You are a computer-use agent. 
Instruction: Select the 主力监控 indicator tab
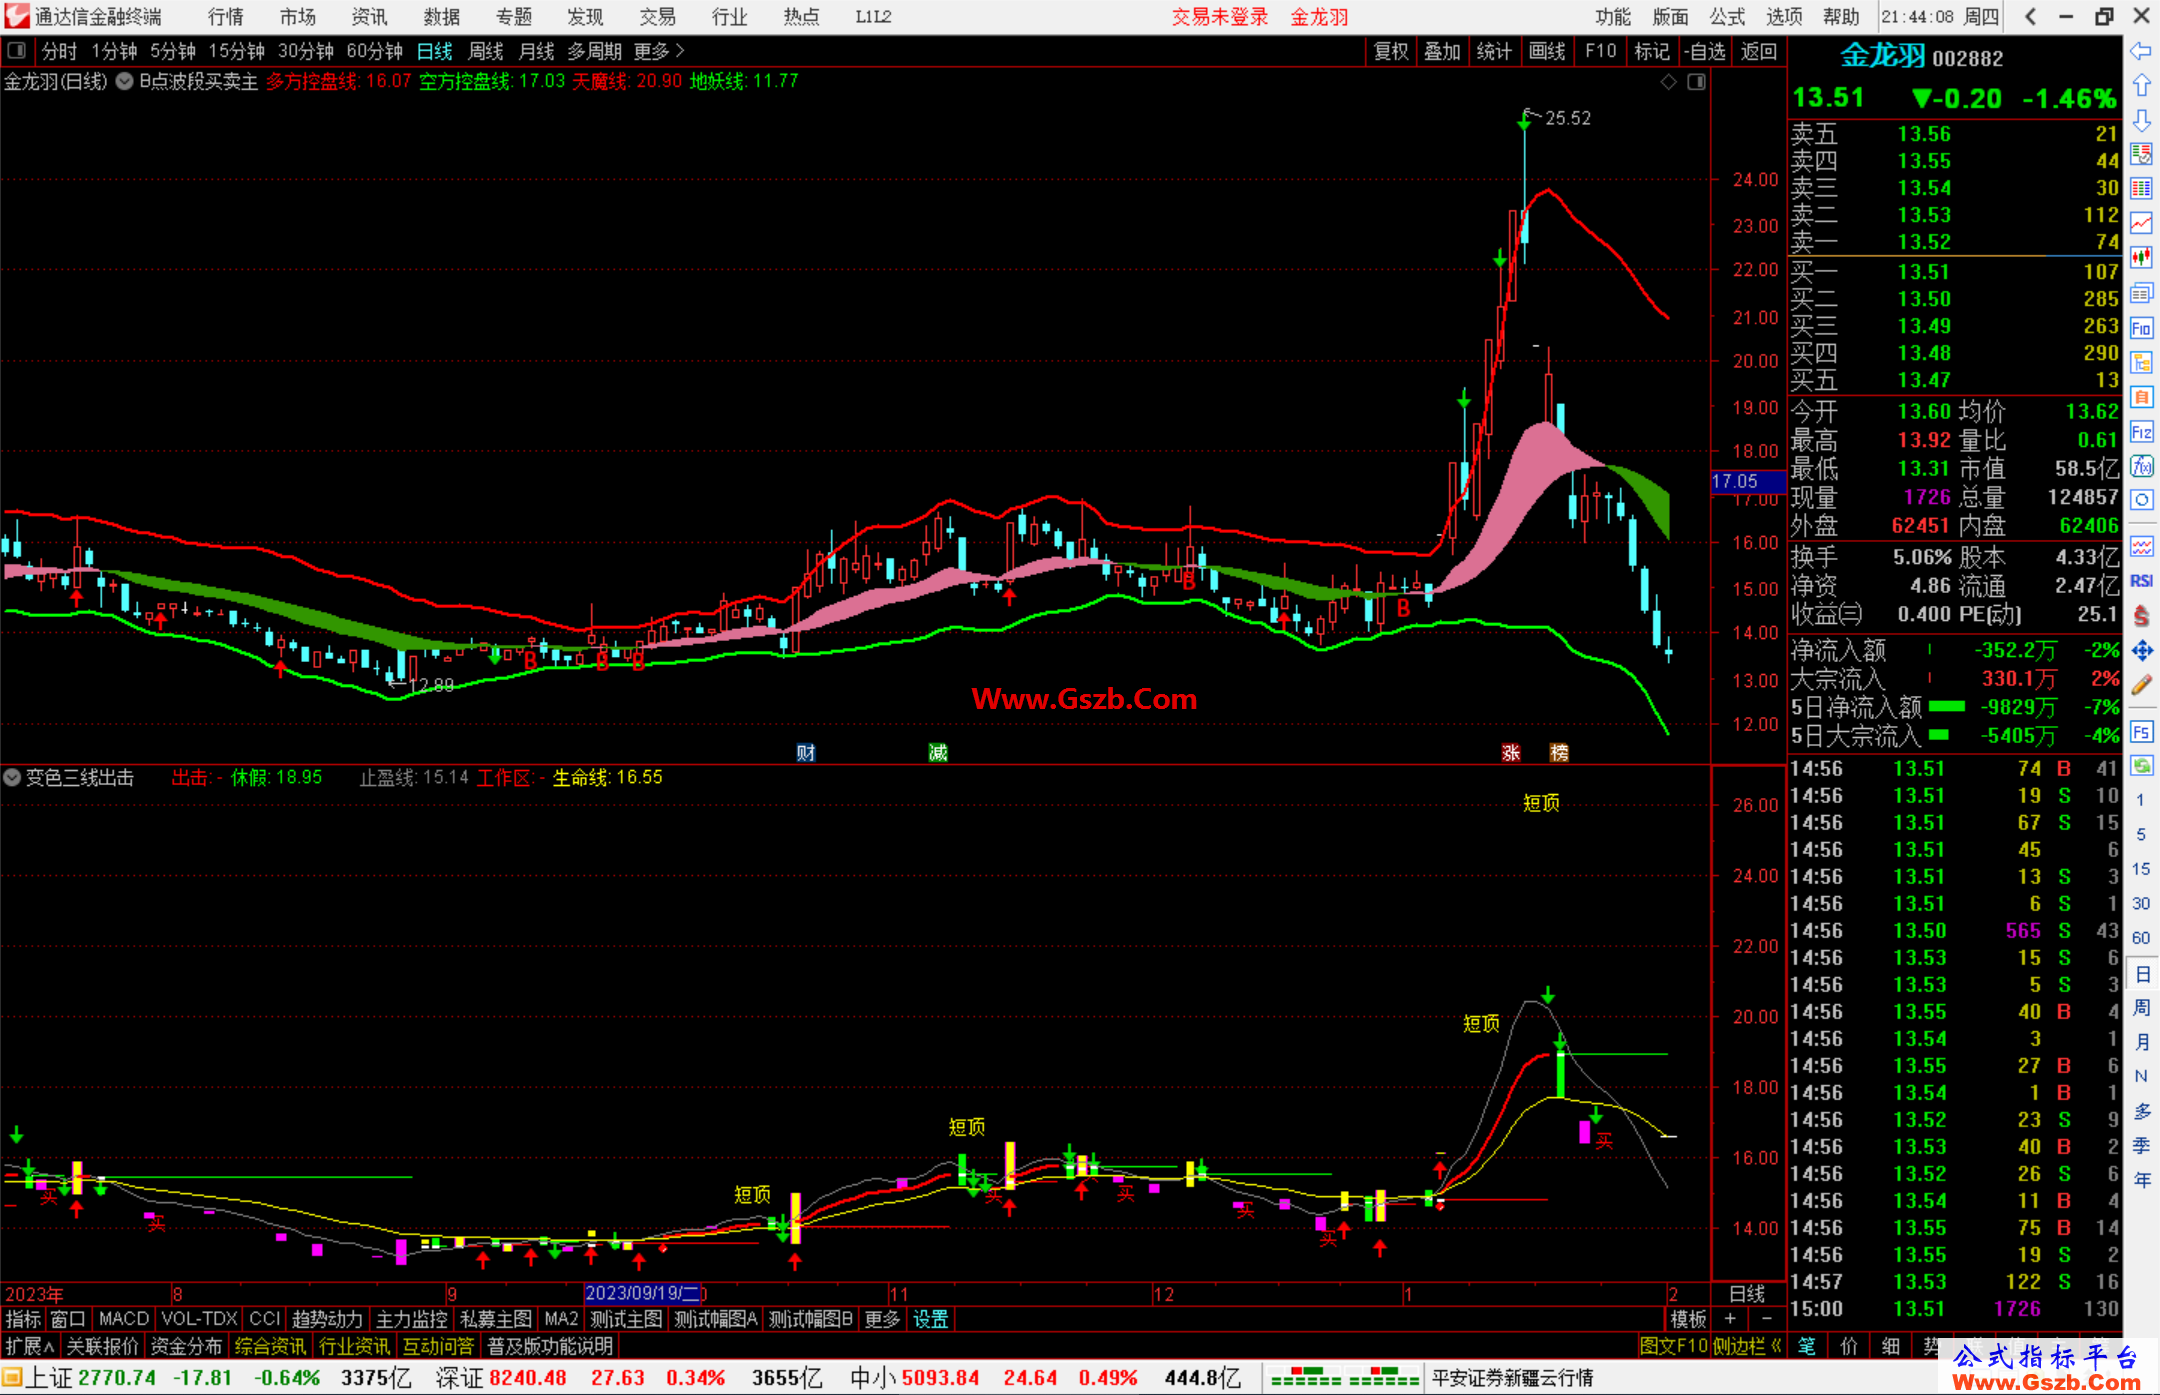[x=411, y=1319]
